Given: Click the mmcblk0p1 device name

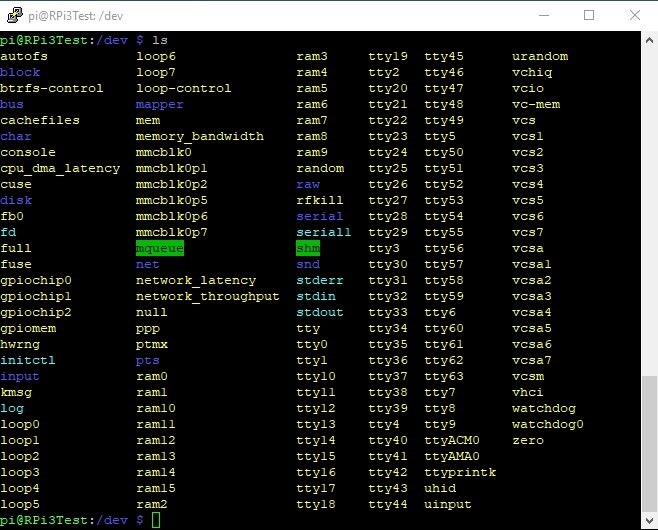Looking at the screenshot, I should pyautogui.click(x=172, y=168).
